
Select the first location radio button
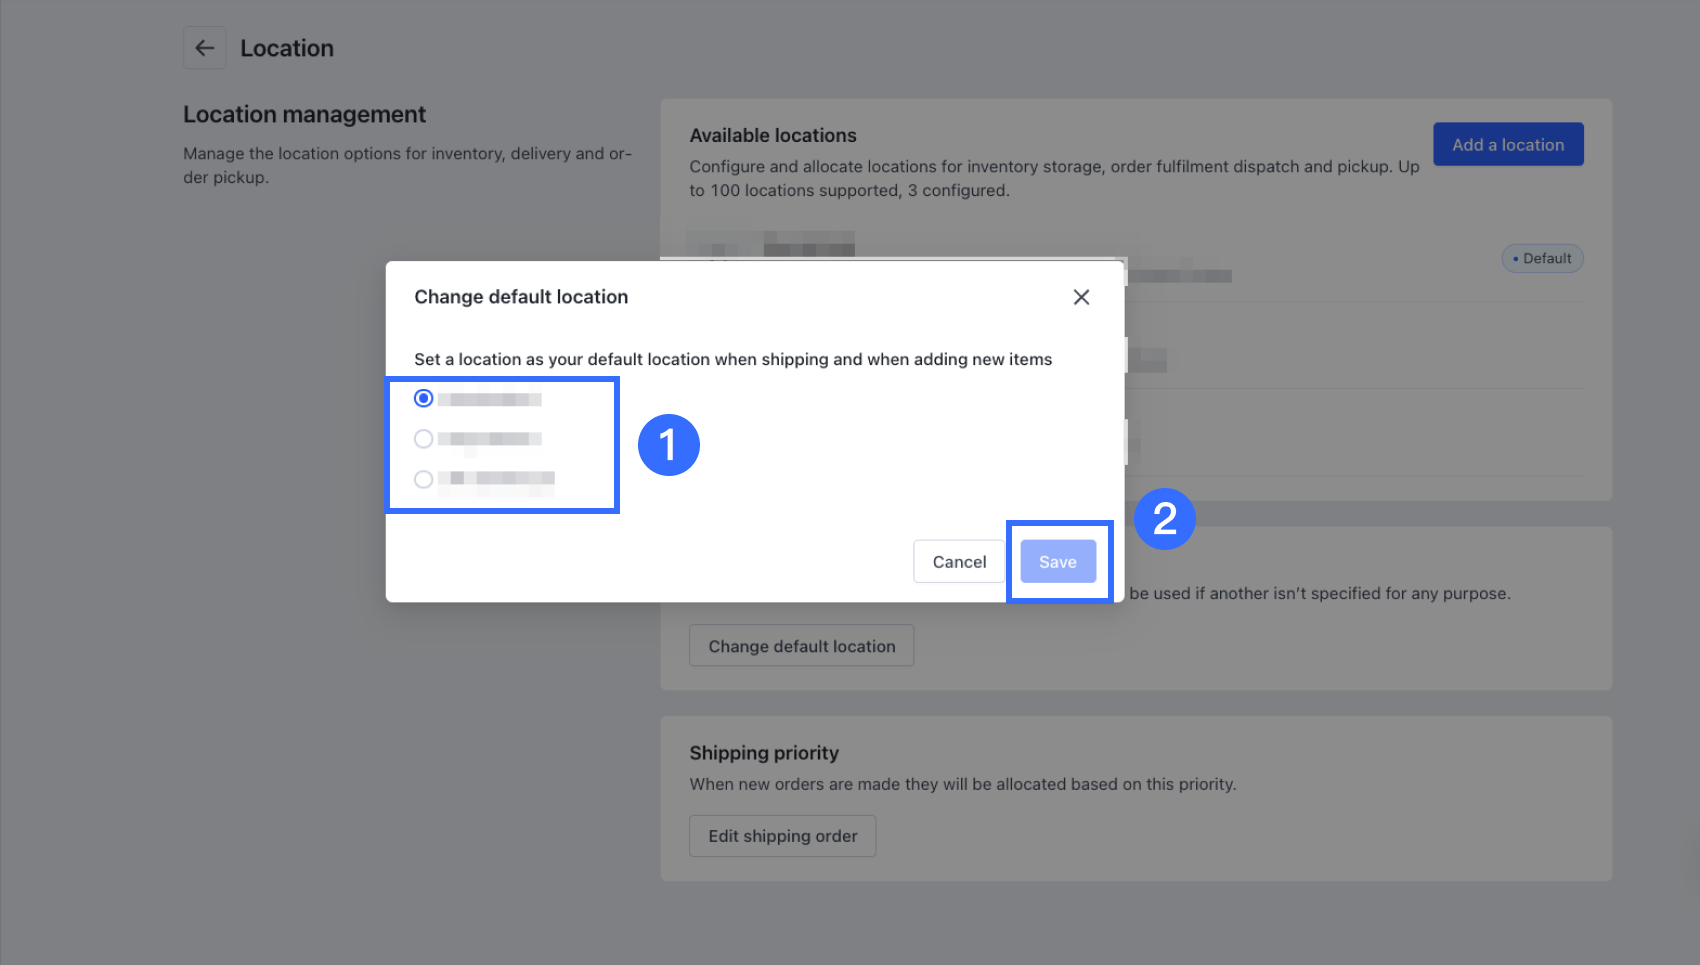[424, 399]
